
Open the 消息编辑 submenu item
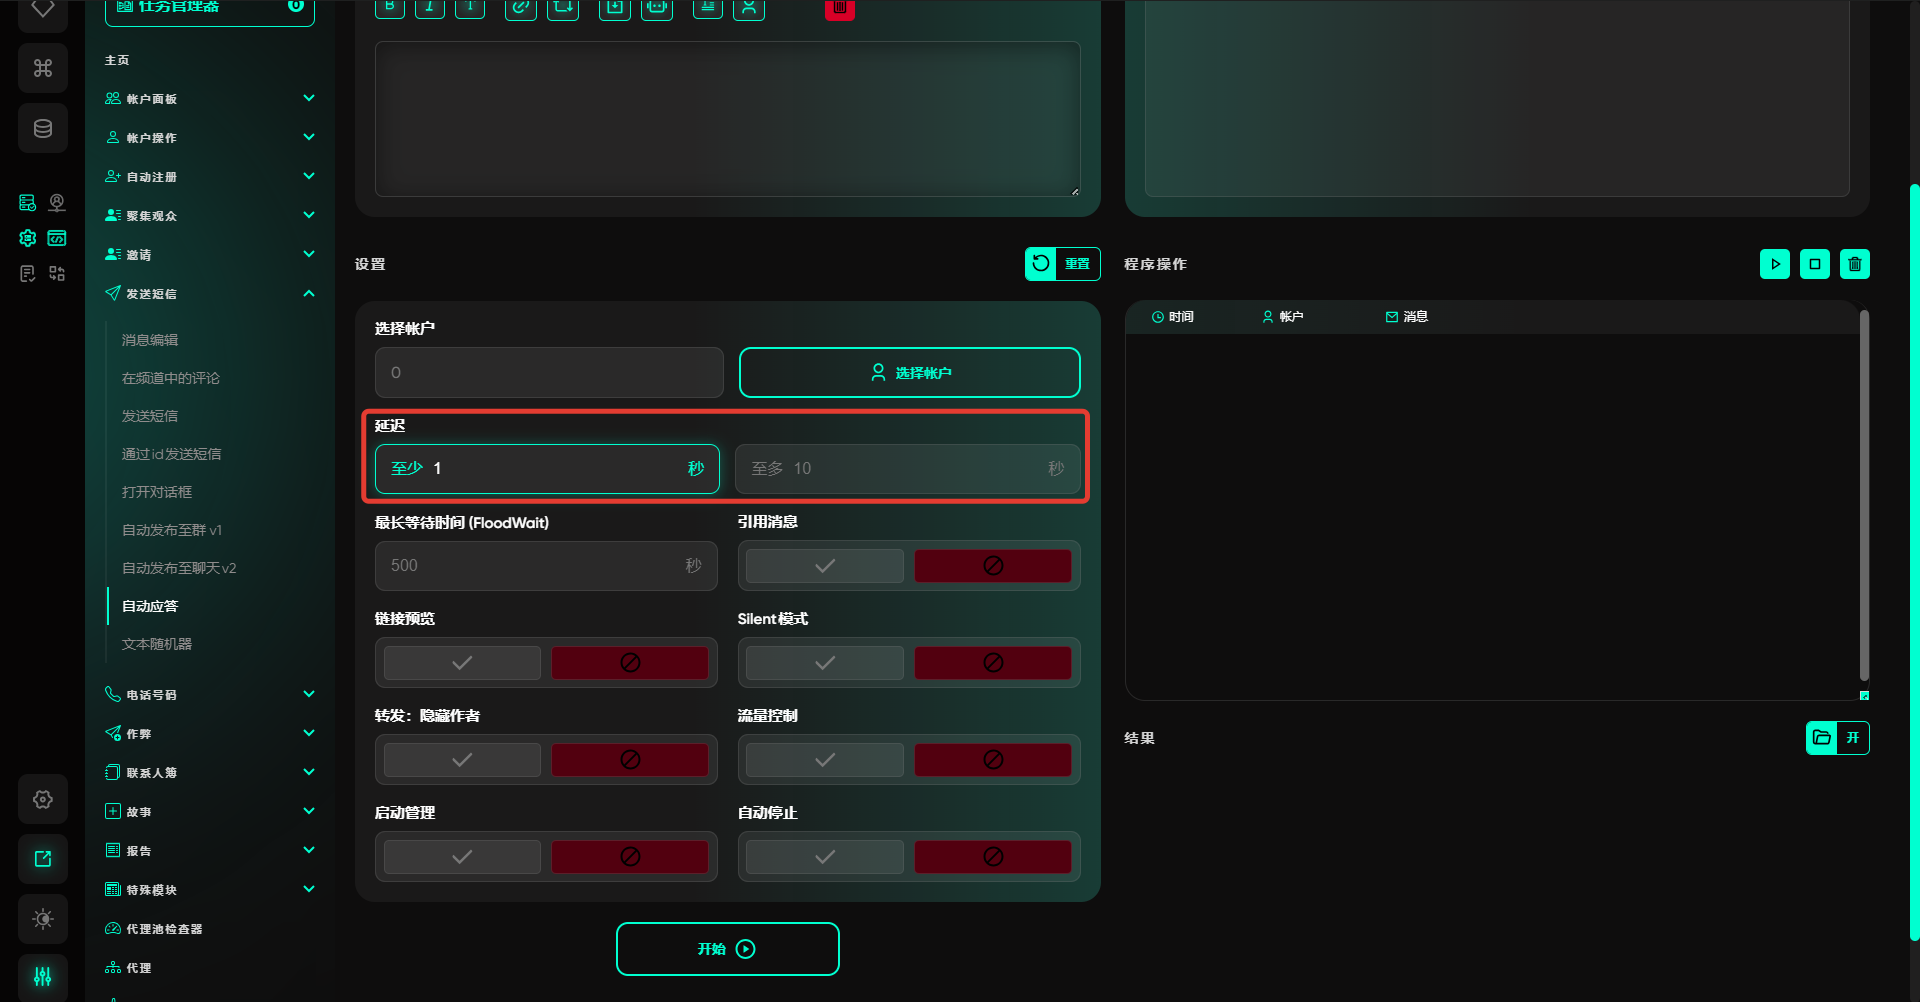[150, 340]
